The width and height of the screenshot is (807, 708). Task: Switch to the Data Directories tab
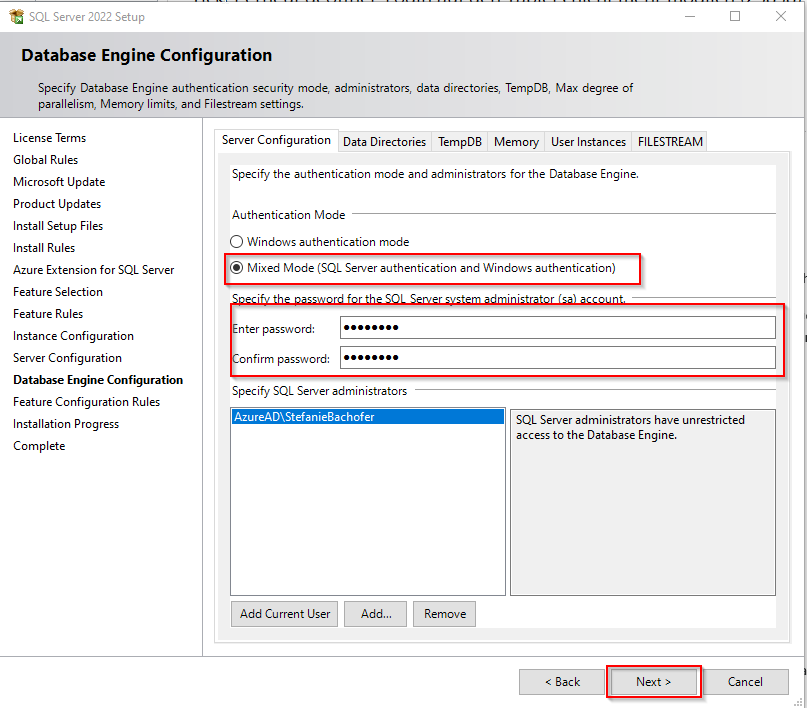(x=384, y=142)
